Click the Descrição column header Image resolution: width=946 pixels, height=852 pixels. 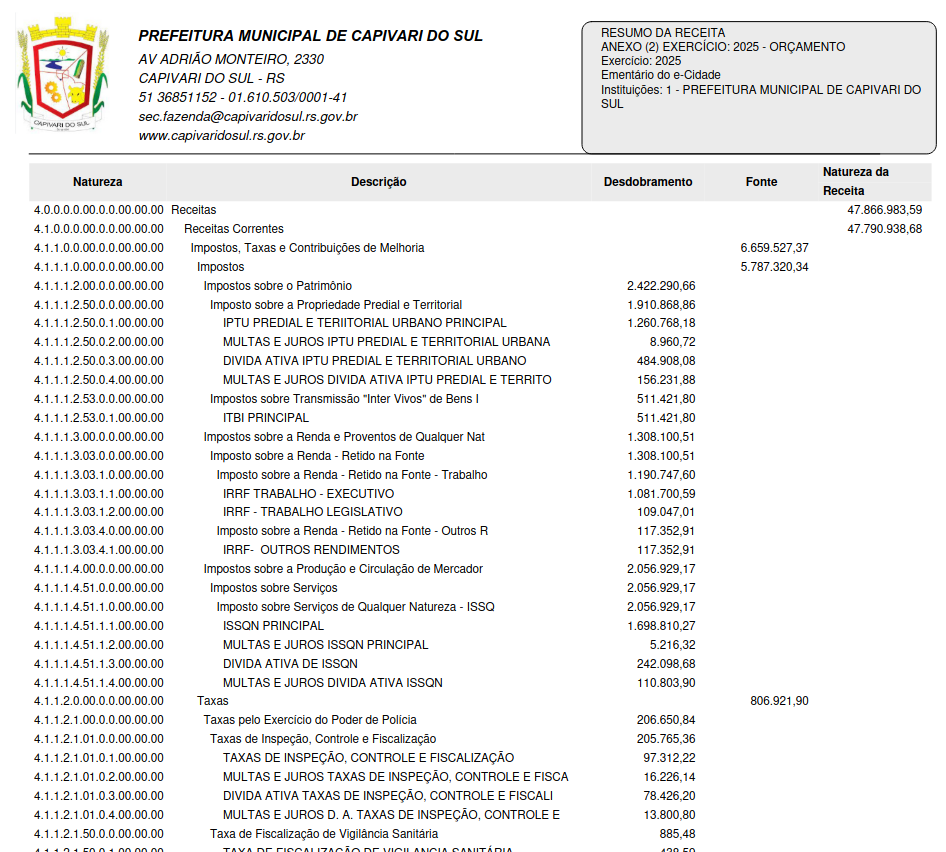pos(378,182)
